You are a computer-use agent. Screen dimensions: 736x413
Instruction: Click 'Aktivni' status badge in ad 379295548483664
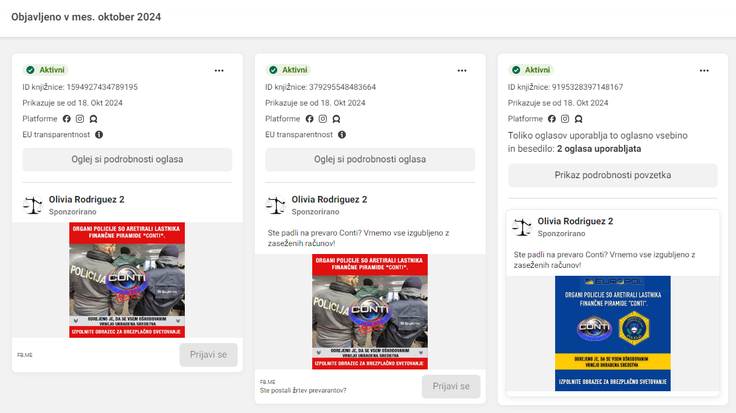pos(288,70)
